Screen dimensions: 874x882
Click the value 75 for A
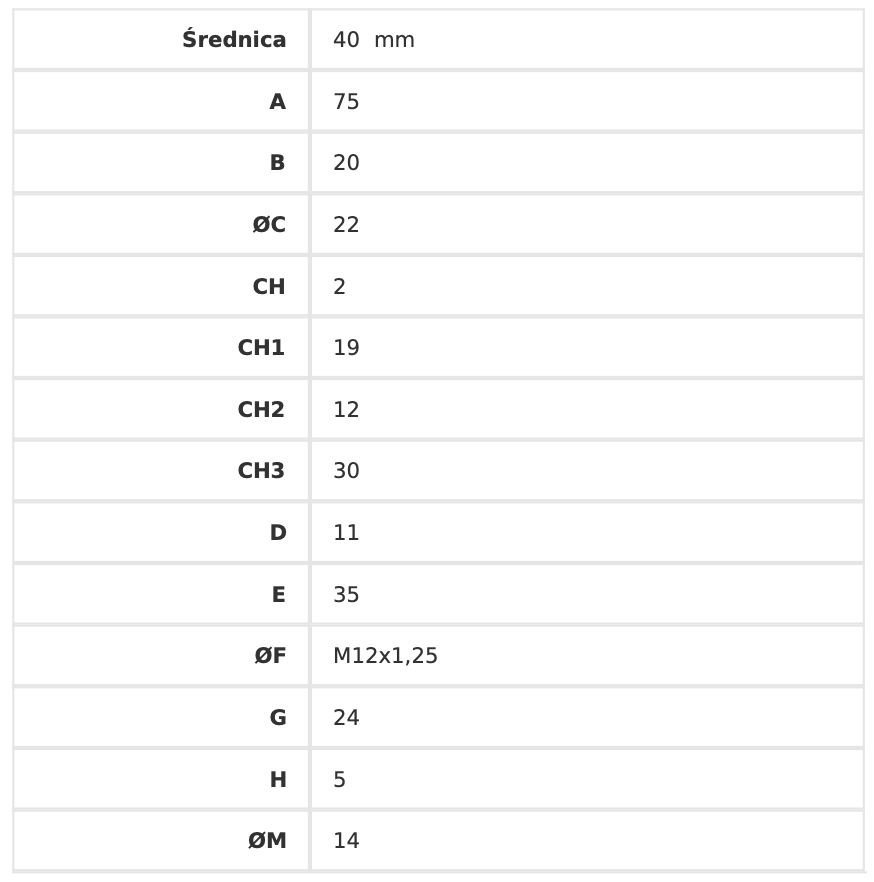(x=346, y=102)
